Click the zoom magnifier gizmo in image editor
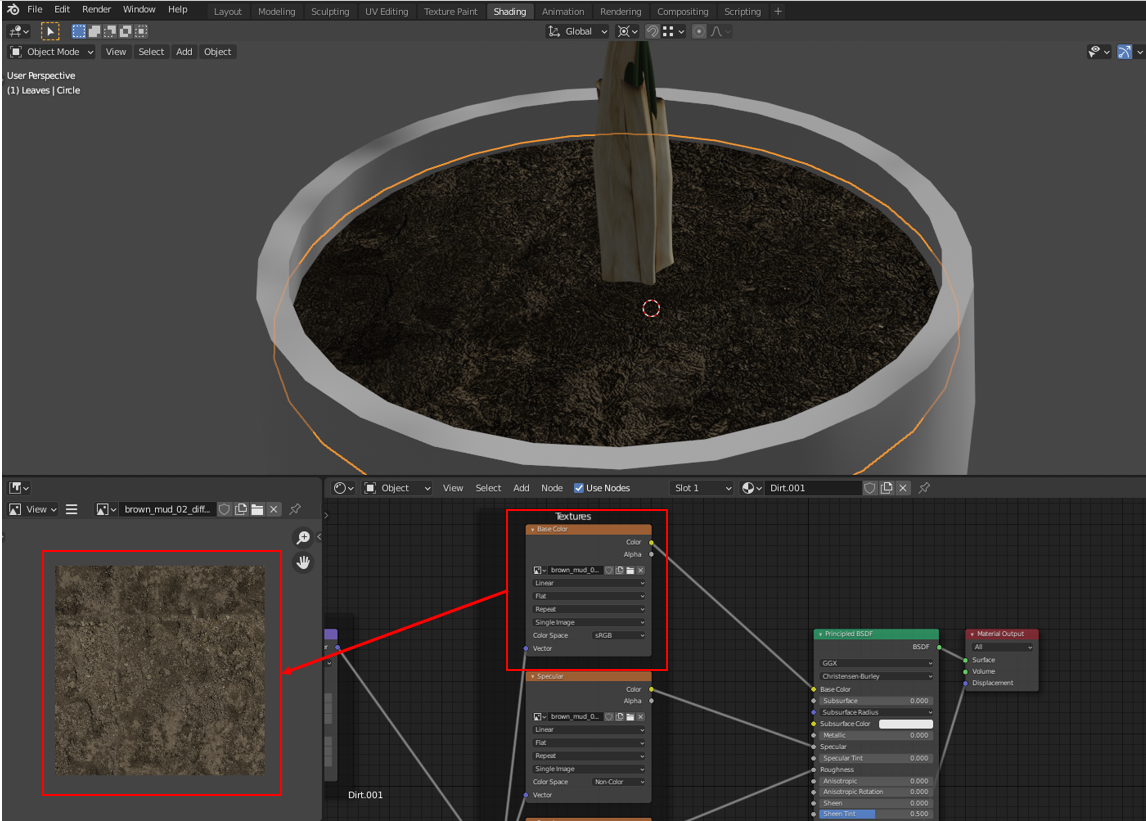 coord(303,538)
